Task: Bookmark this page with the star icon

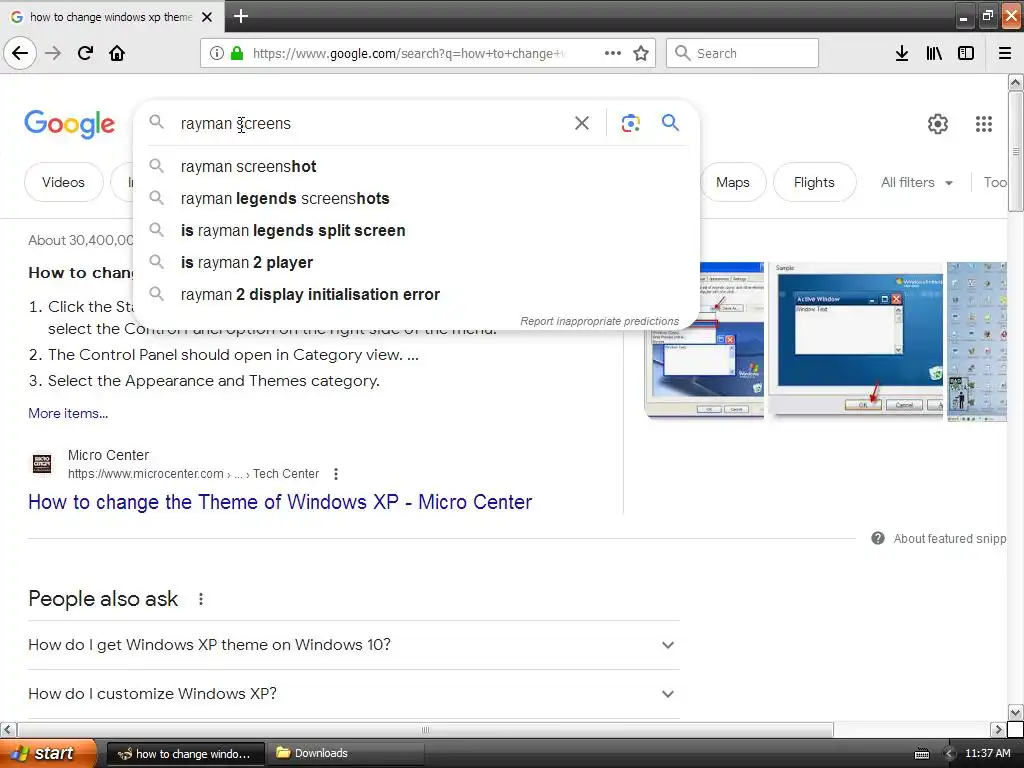Action: click(x=641, y=53)
